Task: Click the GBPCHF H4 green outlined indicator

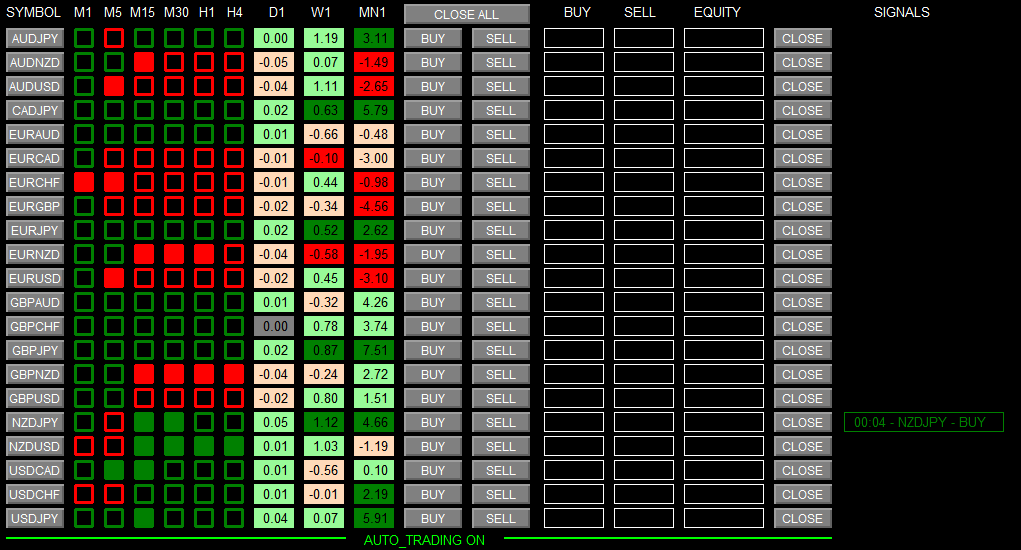Action: [x=234, y=326]
